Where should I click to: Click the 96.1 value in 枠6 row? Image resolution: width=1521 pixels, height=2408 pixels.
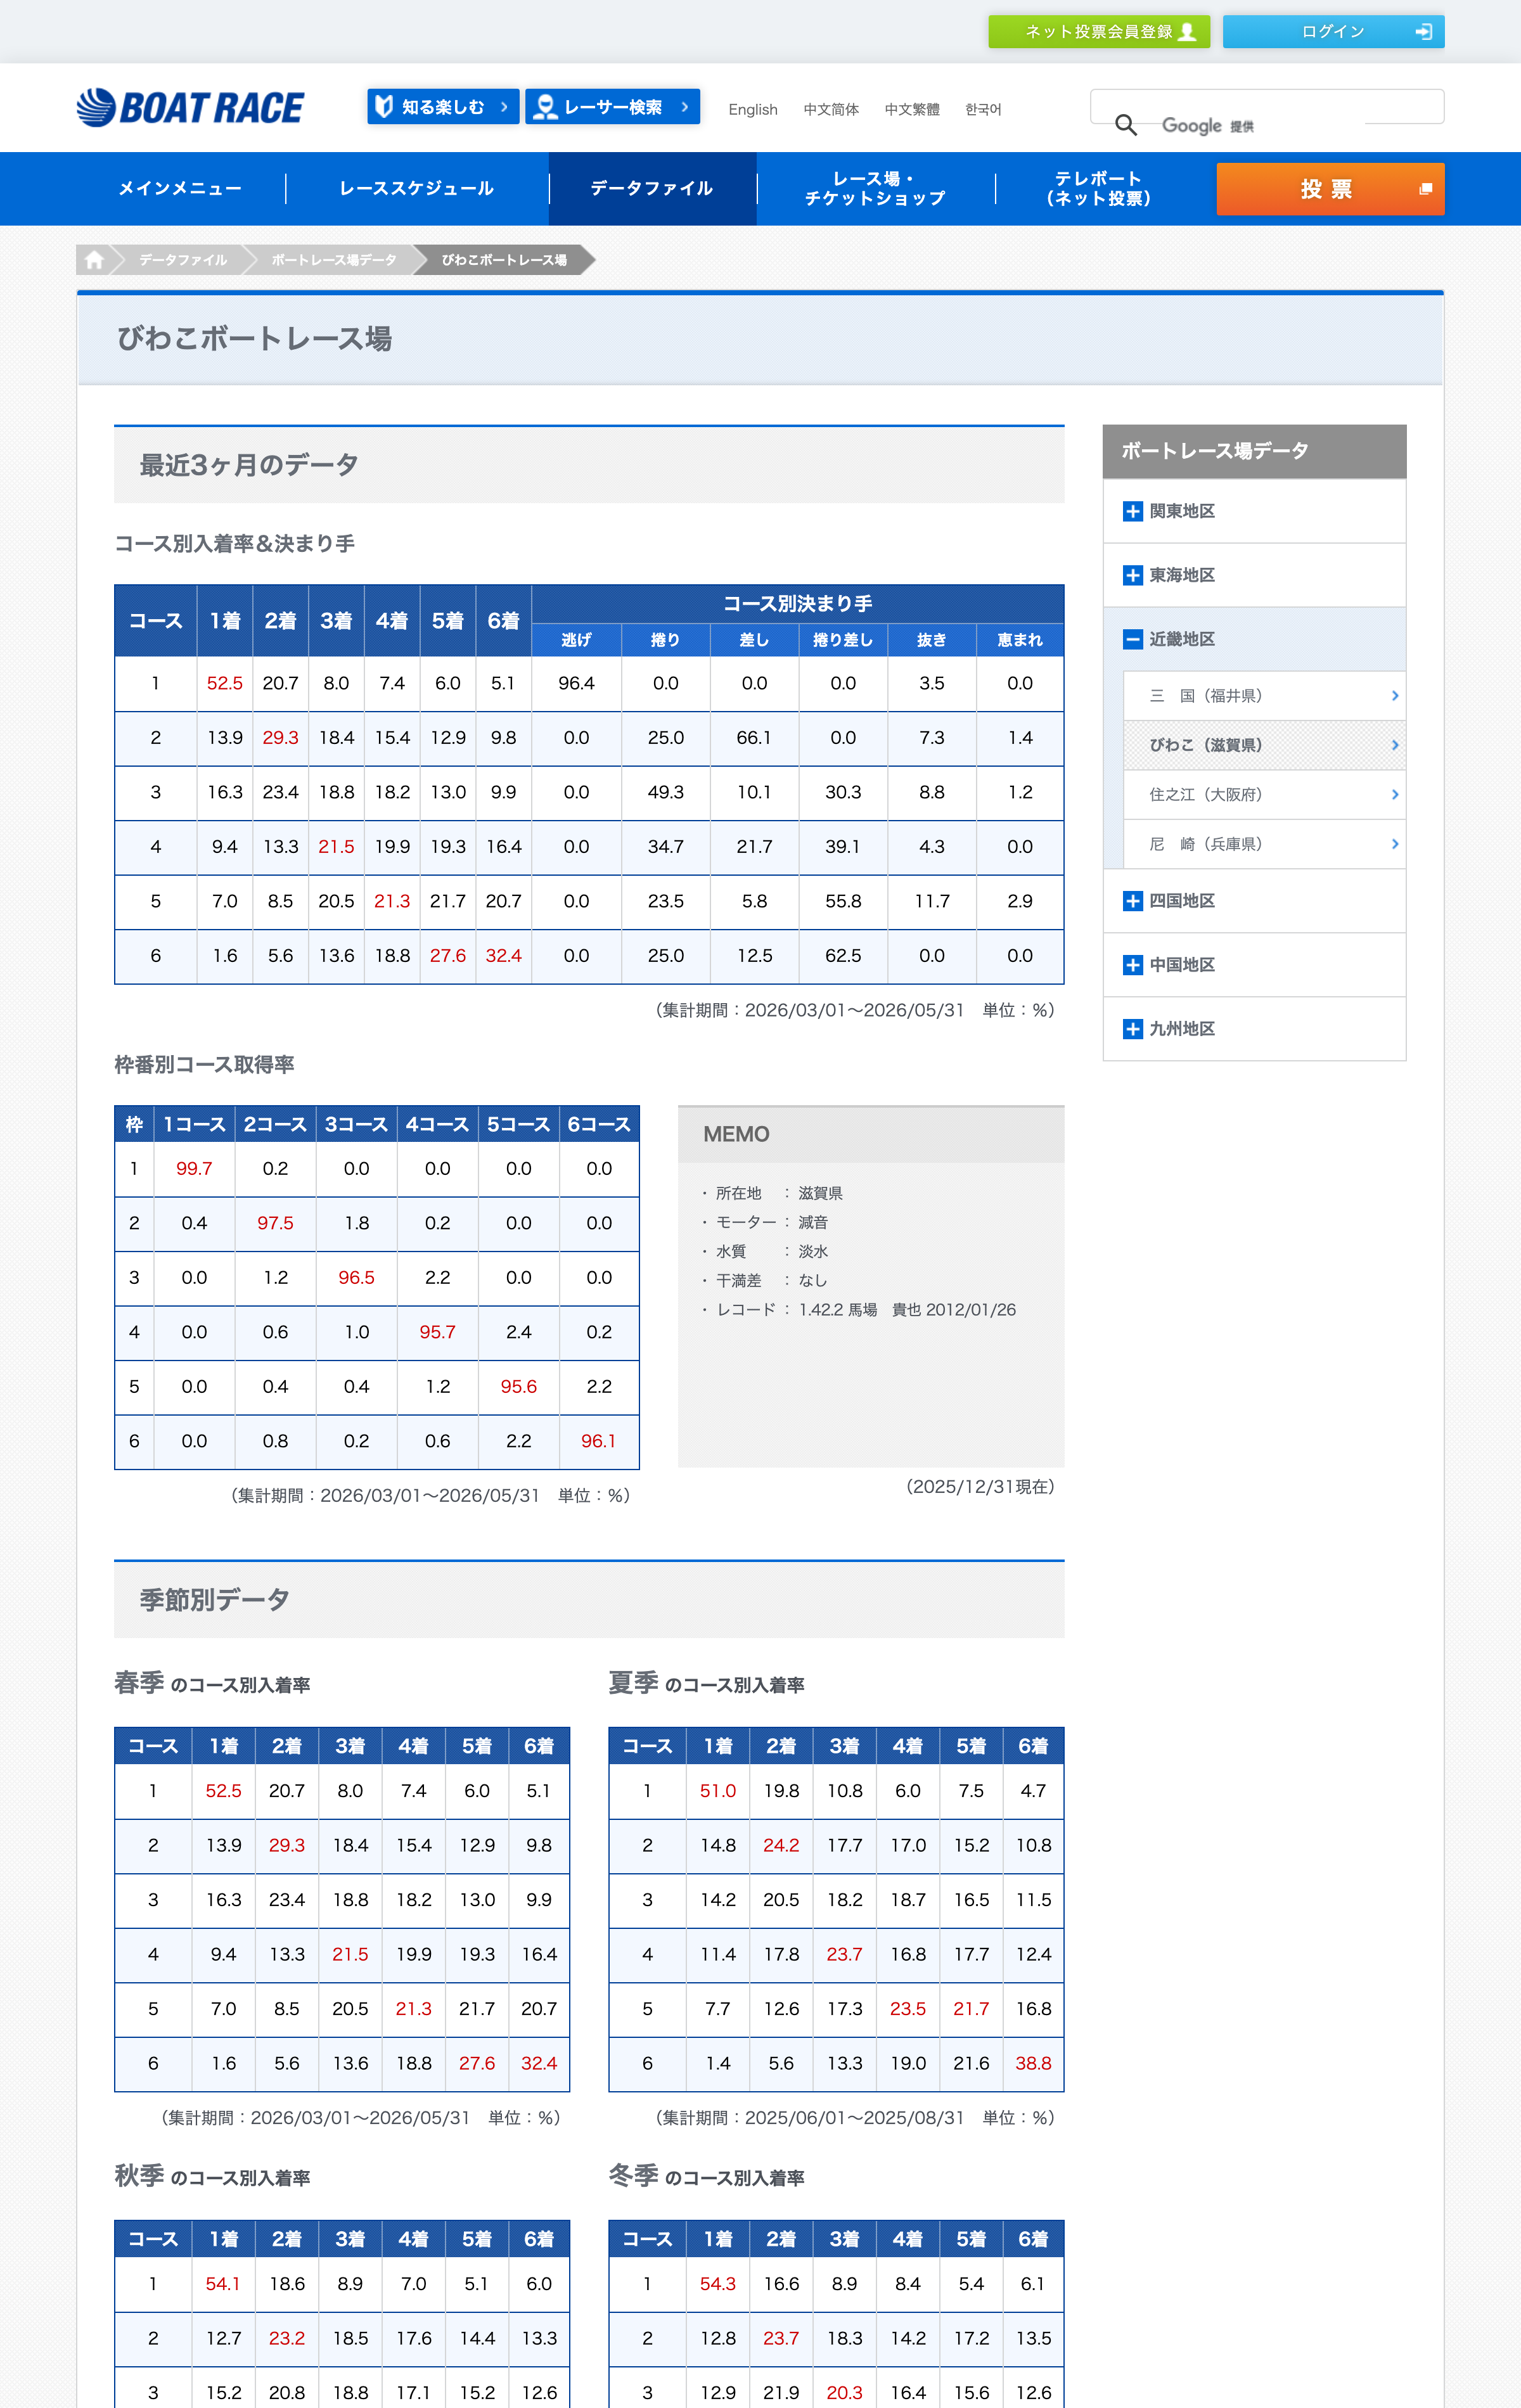pos(599,1441)
